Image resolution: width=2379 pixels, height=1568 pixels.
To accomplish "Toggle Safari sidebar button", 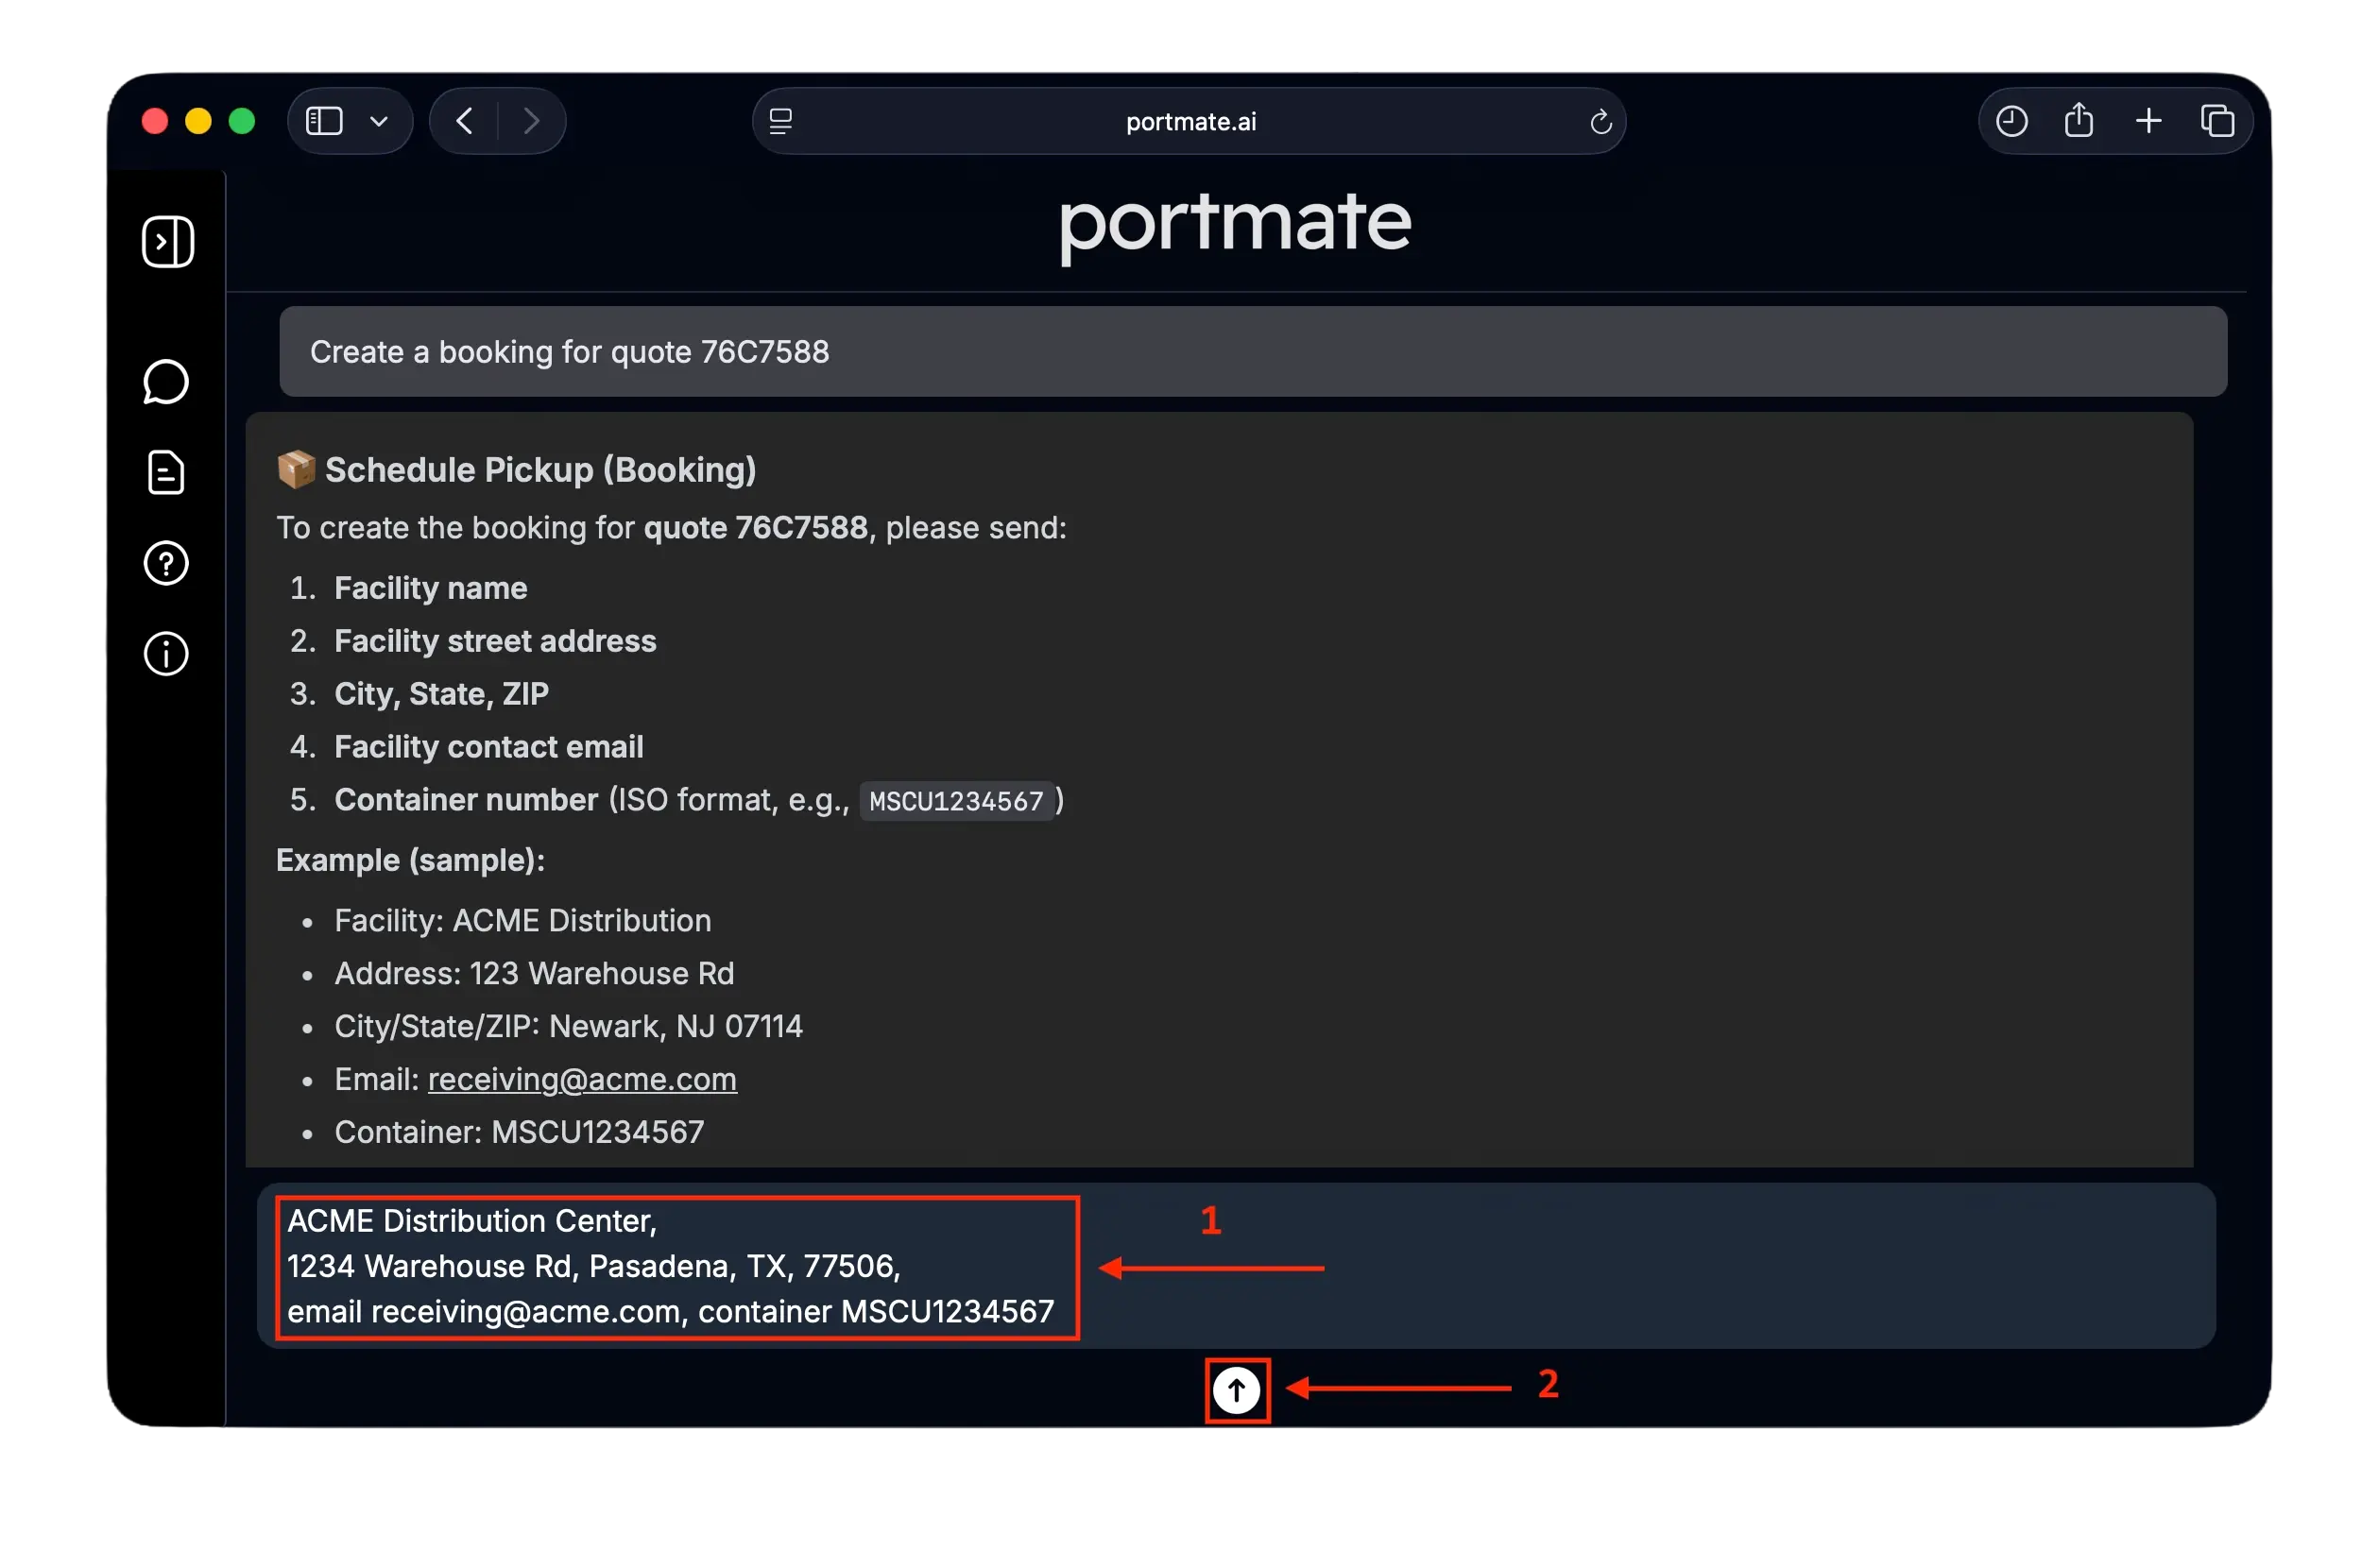I will click(x=324, y=121).
